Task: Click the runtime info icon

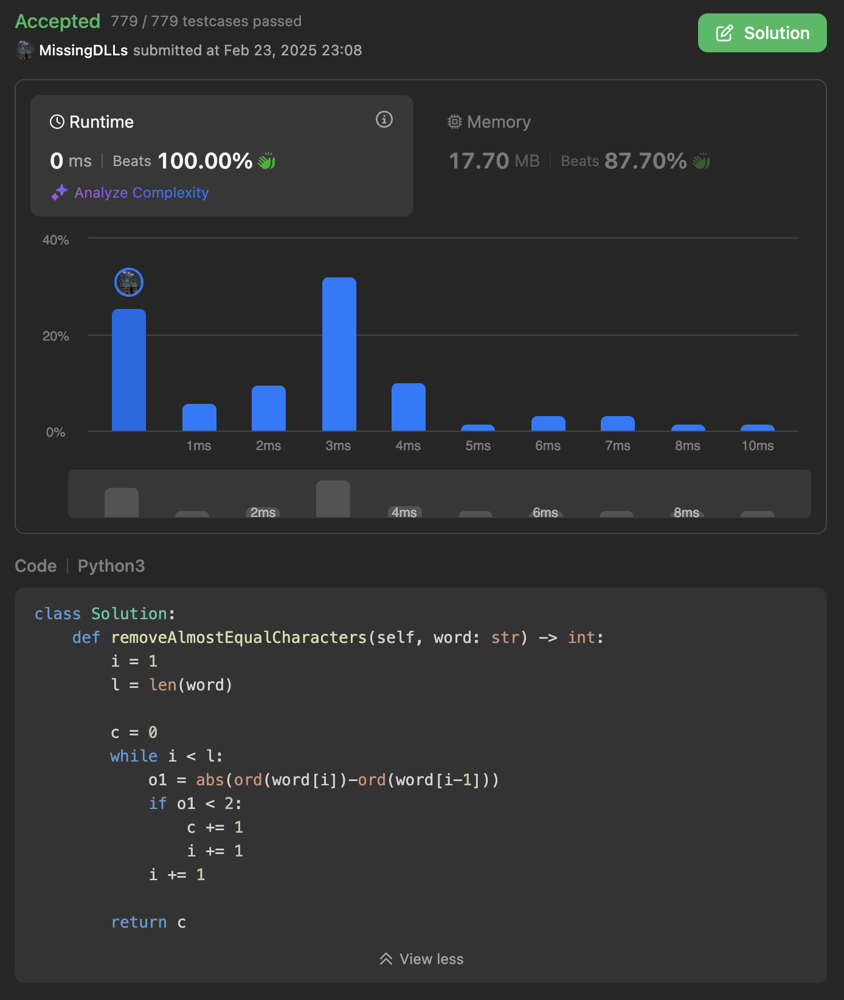Action: click(384, 119)
